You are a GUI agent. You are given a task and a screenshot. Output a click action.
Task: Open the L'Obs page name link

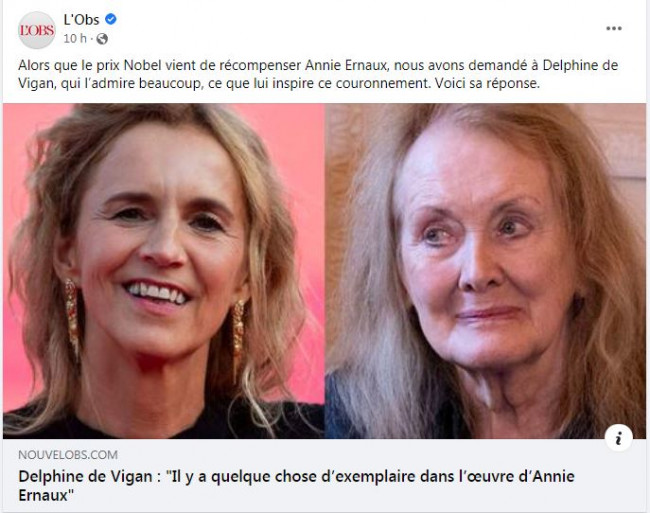pos(81,19)
